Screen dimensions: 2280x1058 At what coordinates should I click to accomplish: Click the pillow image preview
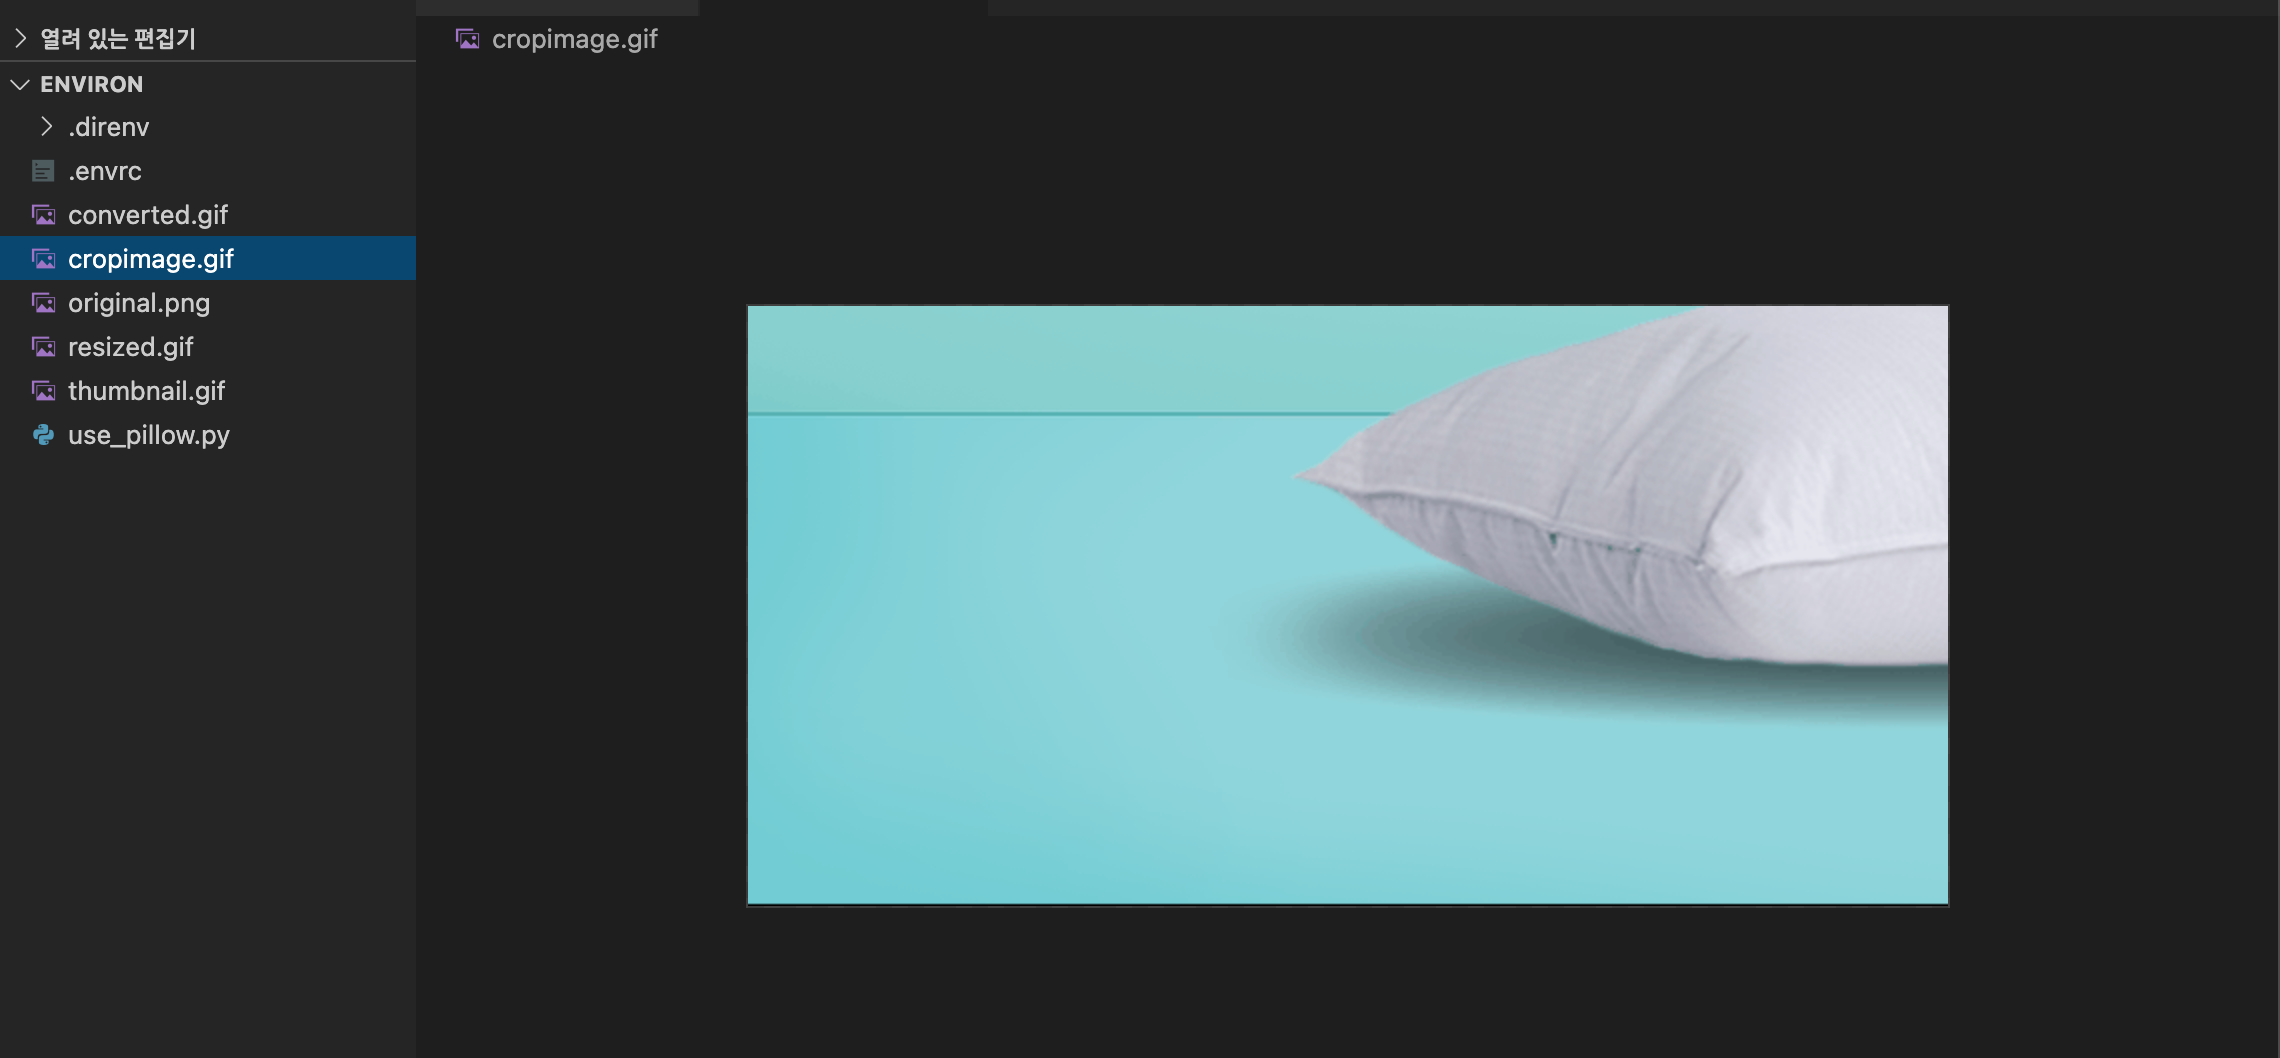pyautogui.click(x=1348, y=605)
